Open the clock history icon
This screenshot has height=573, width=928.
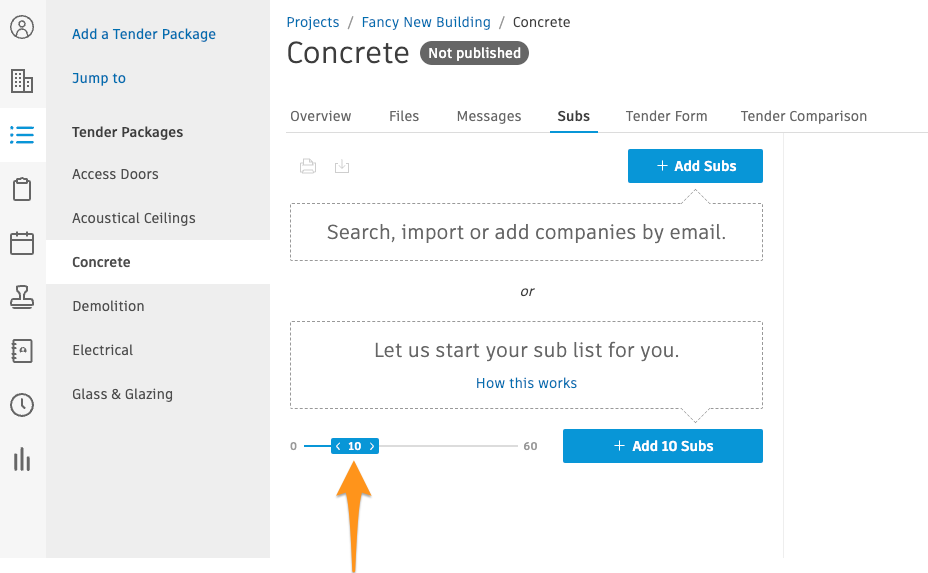coord(22,405)
